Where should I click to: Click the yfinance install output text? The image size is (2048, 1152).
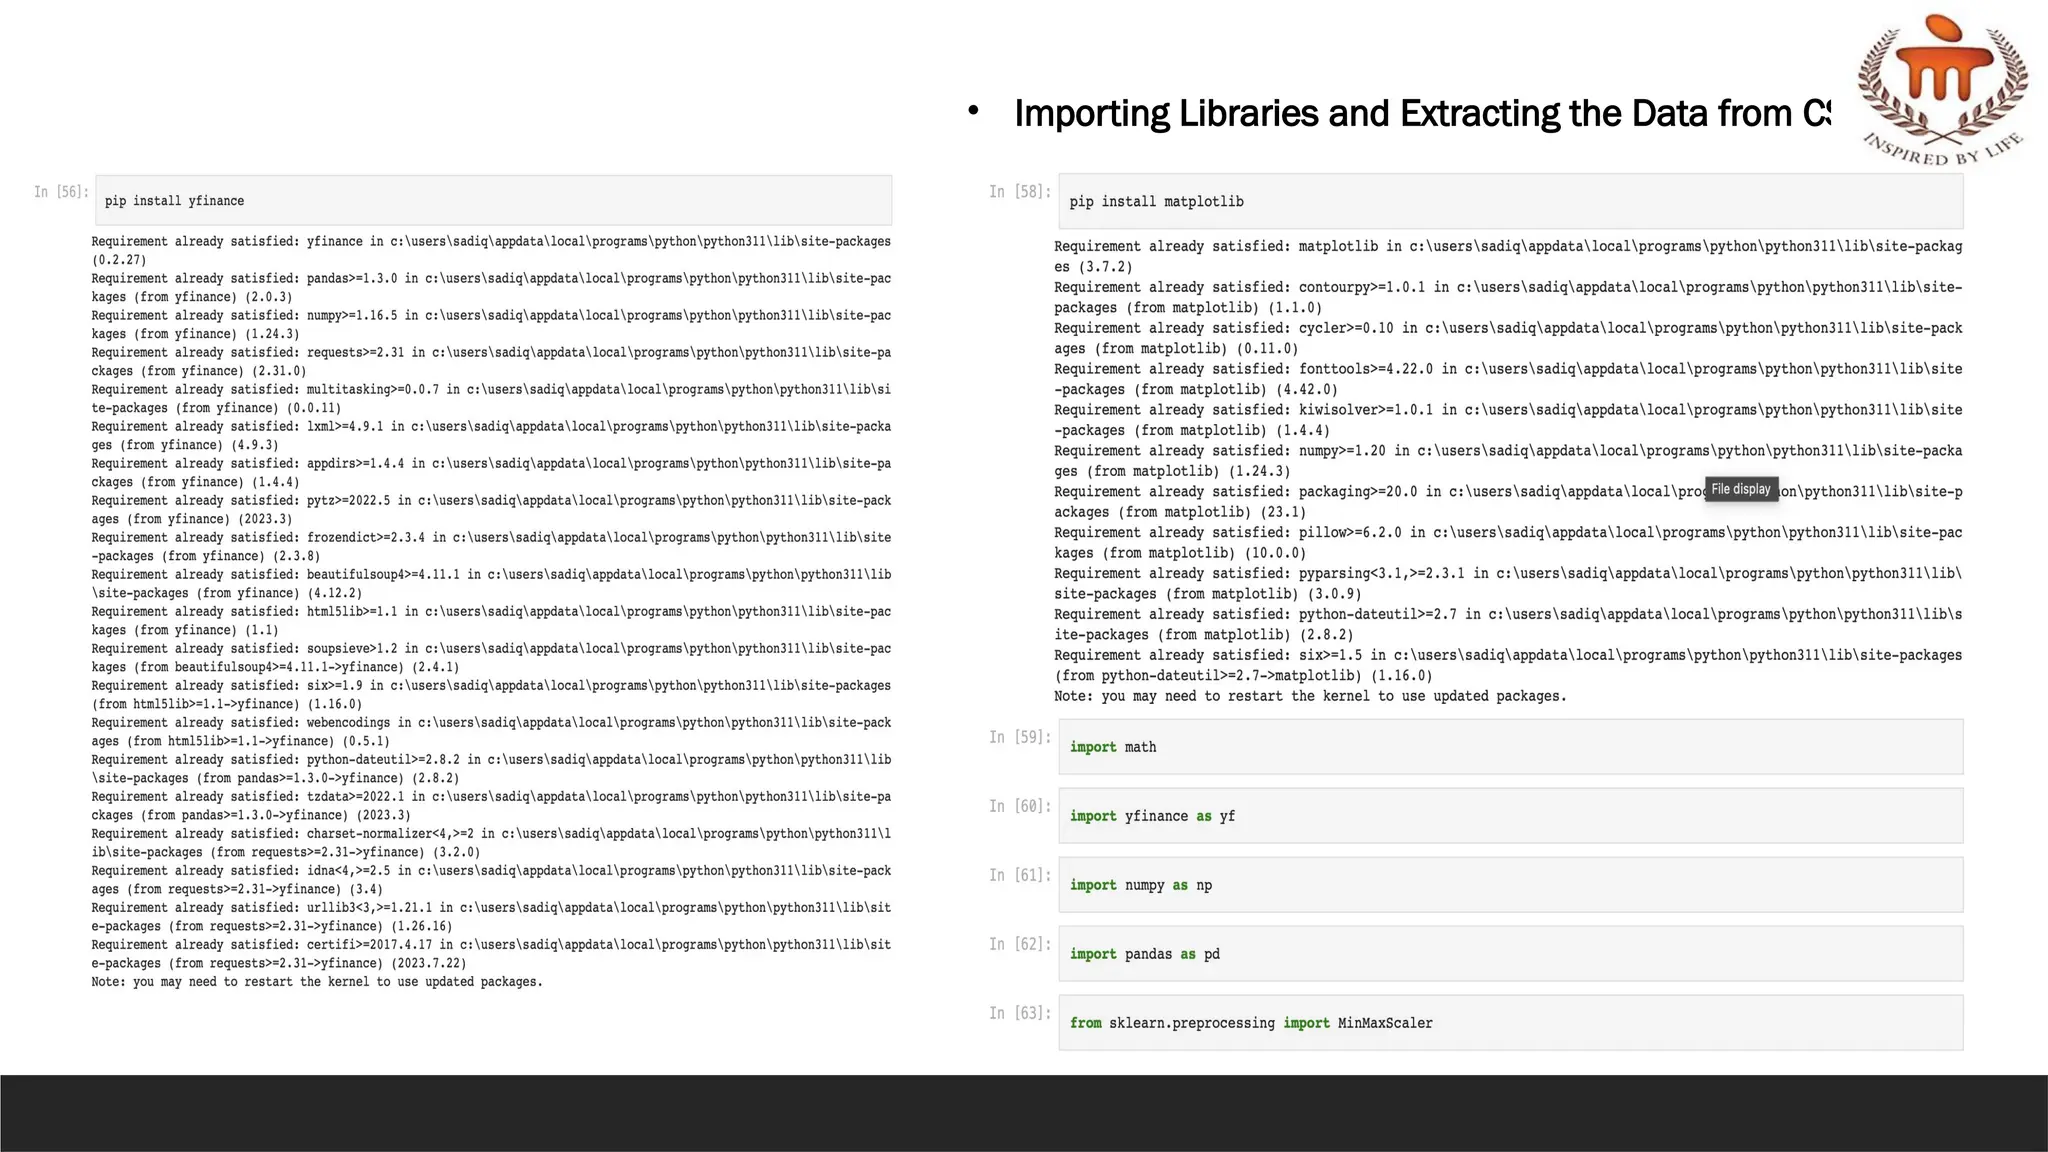click(x=490, y=610)
